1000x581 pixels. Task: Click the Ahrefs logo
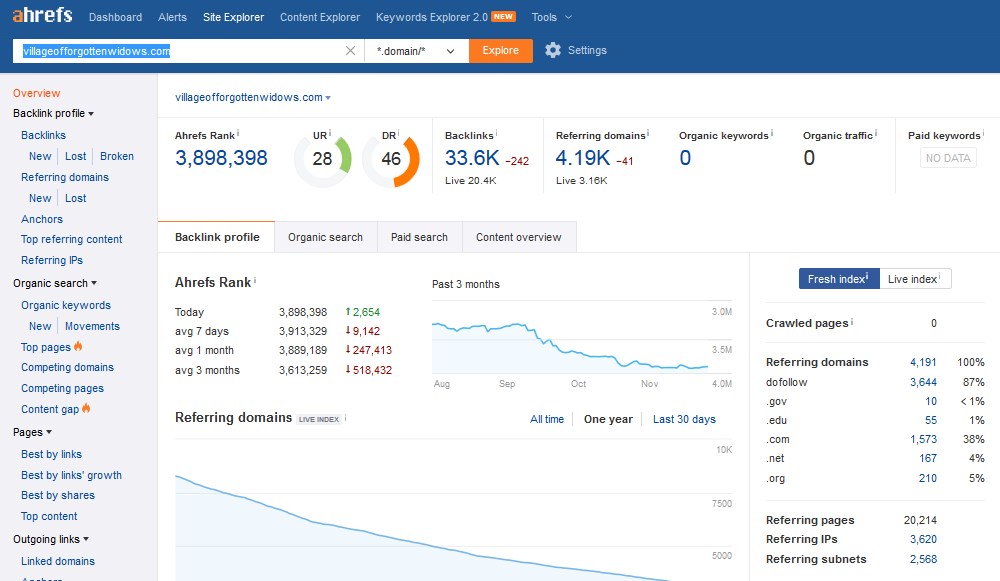43,16
